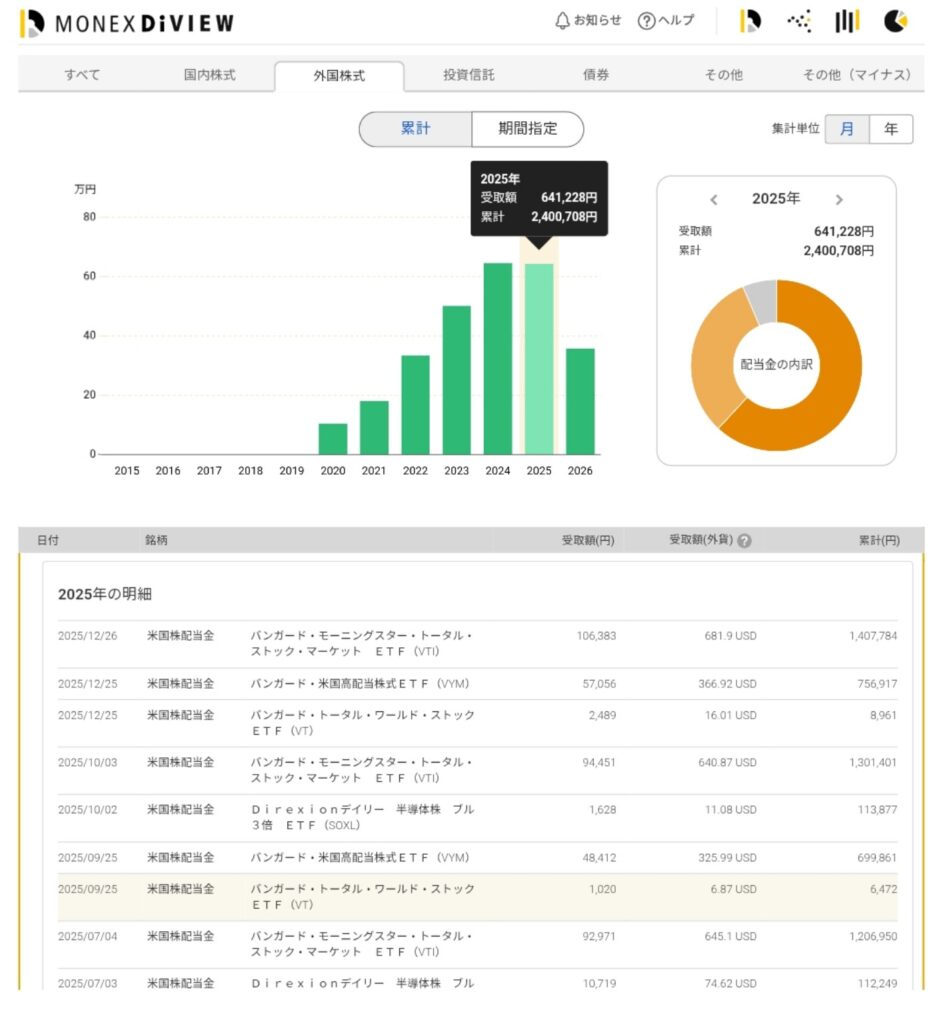The width and height of the screenshot is (943, 1024).
Task: Click the help icon beside 受取額(外貨)
Action: pyautogui.click(x=744, y=541)
